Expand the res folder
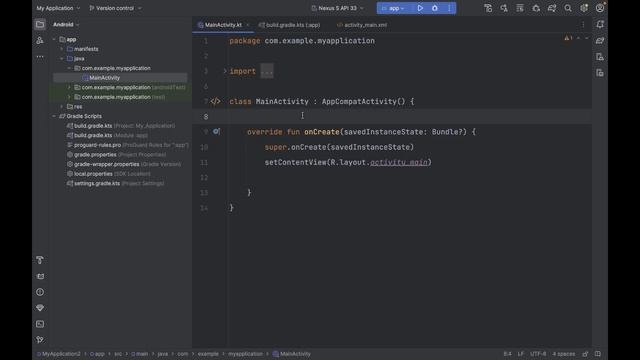Viewport: 640px width, 360px height. (62, 107)
